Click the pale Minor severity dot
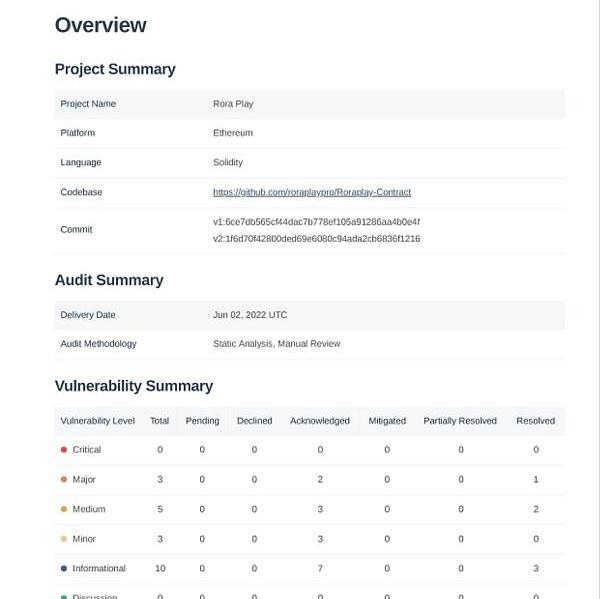Viewport: 600px width, 599px height. pos(64,539)
